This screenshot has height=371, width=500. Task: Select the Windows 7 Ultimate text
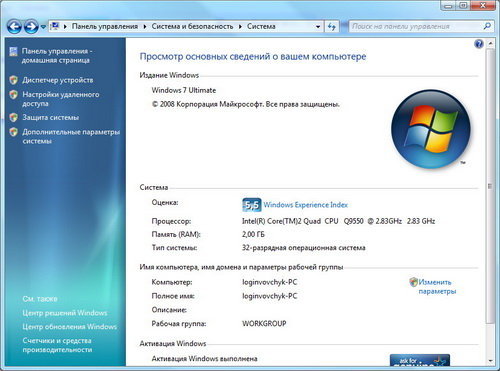[x=184, y=90]
